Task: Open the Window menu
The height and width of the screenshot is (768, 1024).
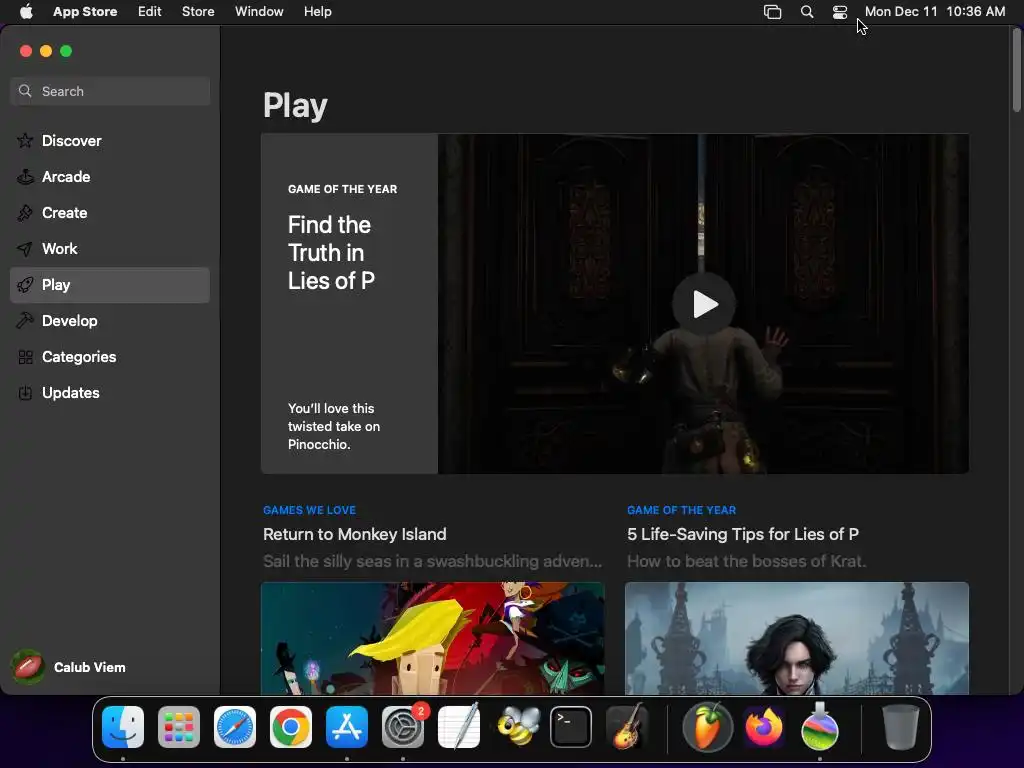Action: [x=259, y=12]
